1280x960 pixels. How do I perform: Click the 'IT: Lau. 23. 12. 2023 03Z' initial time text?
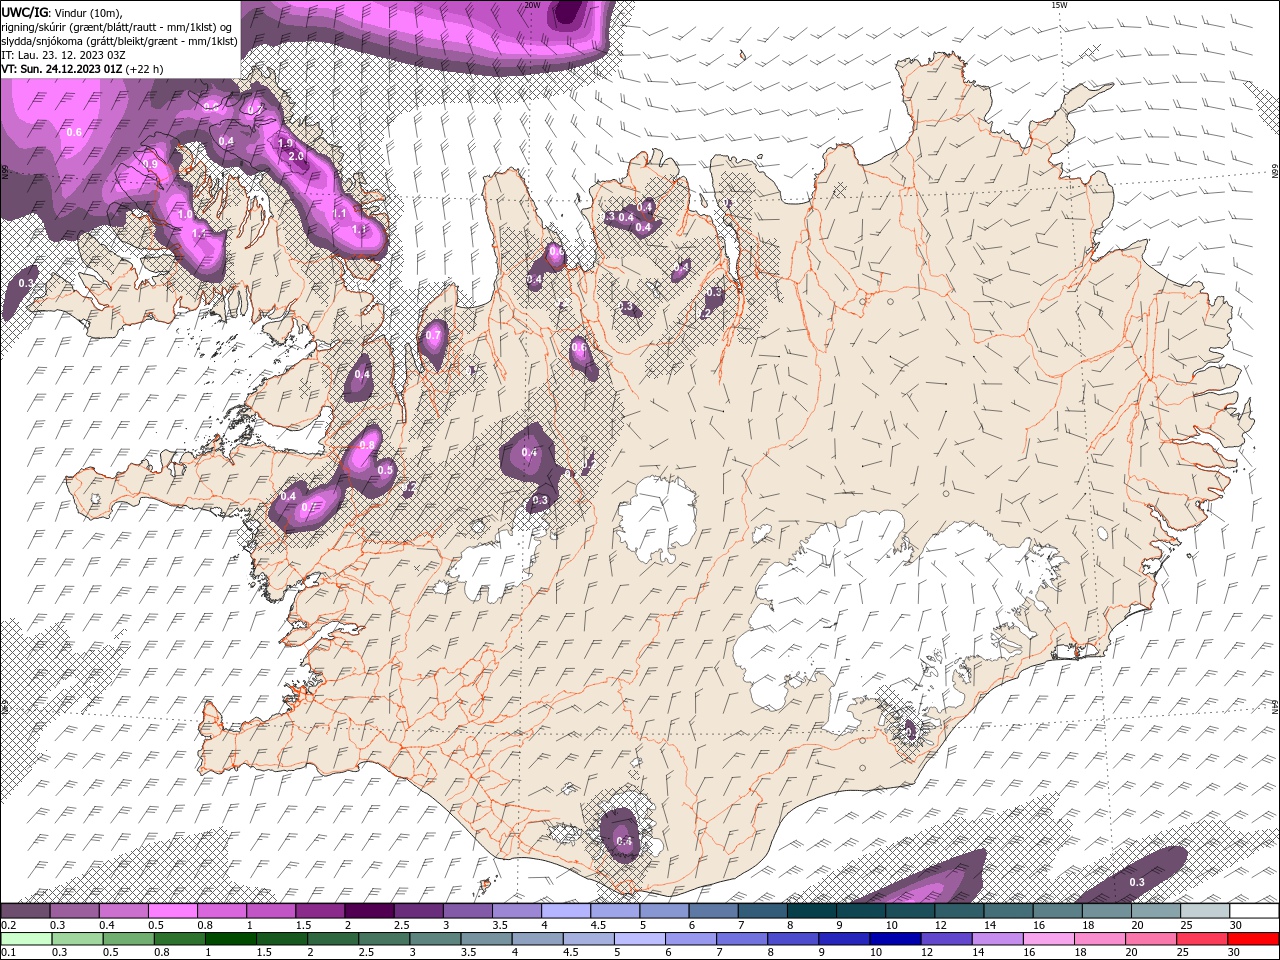click(x=62, y=55)
